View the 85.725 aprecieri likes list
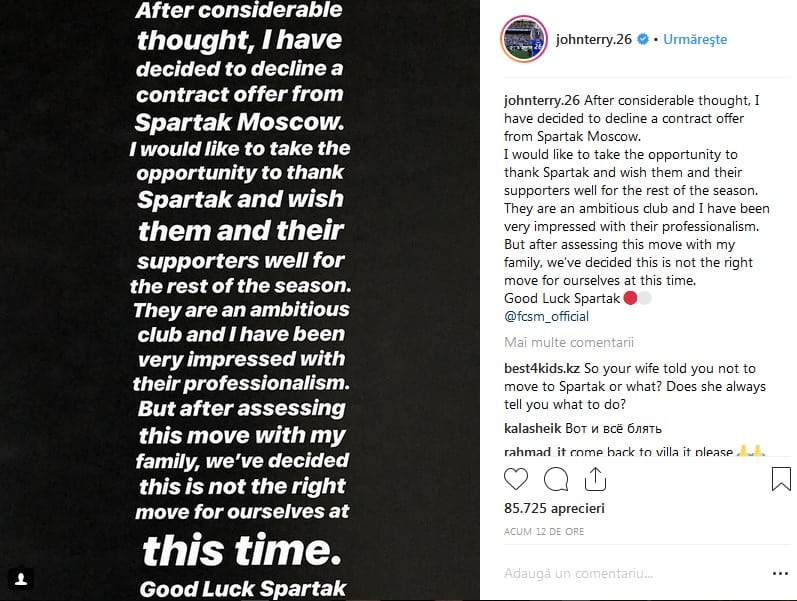The height and width of the screenshot is (601, 797). click(x=554, y=508)
